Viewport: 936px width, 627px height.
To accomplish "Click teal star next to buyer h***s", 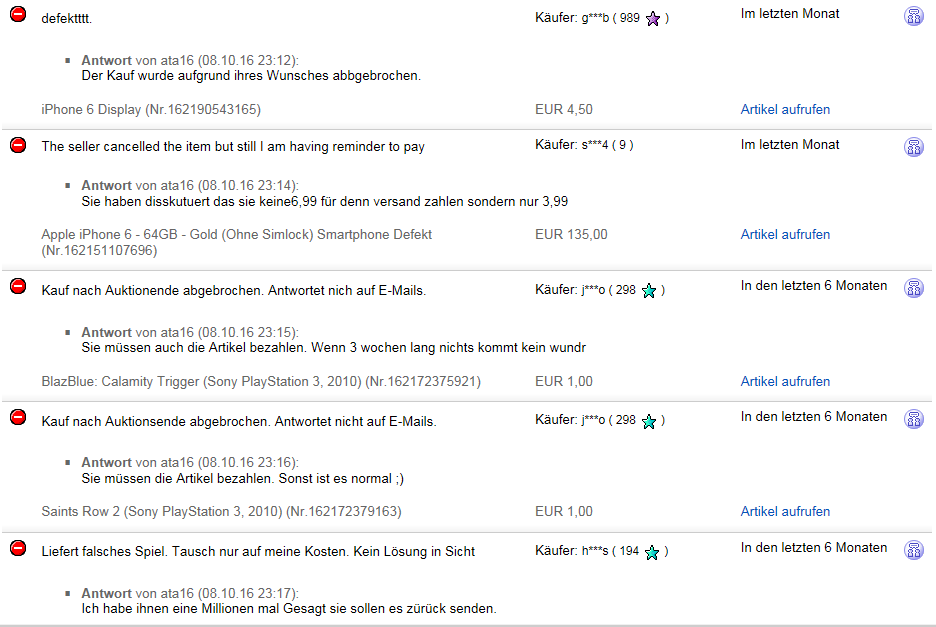I will click(652, 552).
